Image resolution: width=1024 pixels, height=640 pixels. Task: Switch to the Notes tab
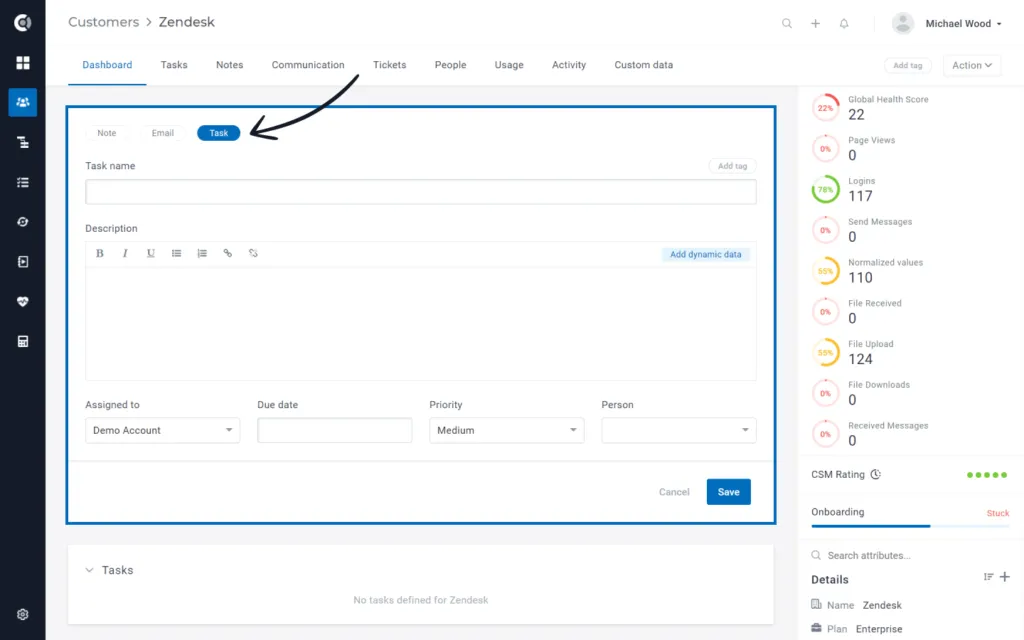tap(229, 65)
